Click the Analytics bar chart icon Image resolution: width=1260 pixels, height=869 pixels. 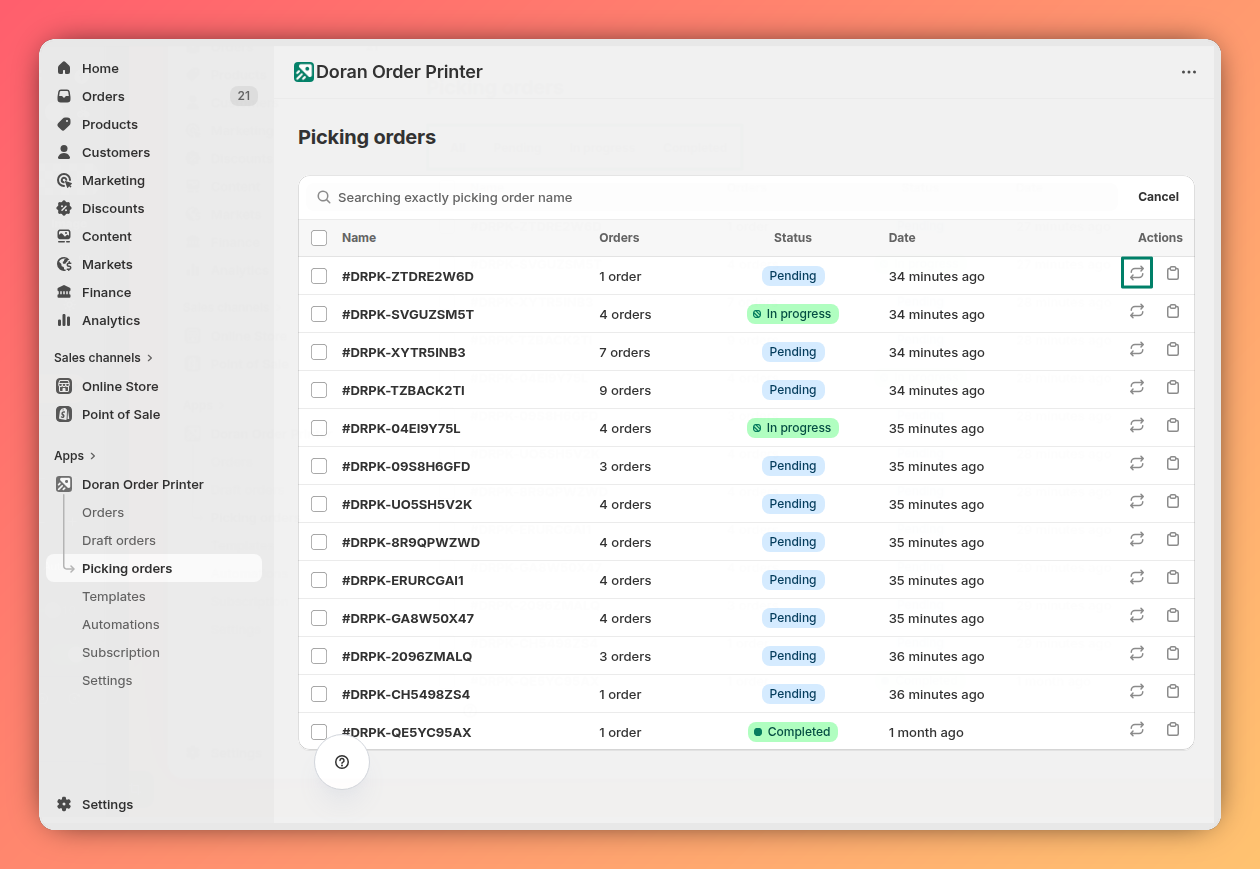click(x=64, y=320)
